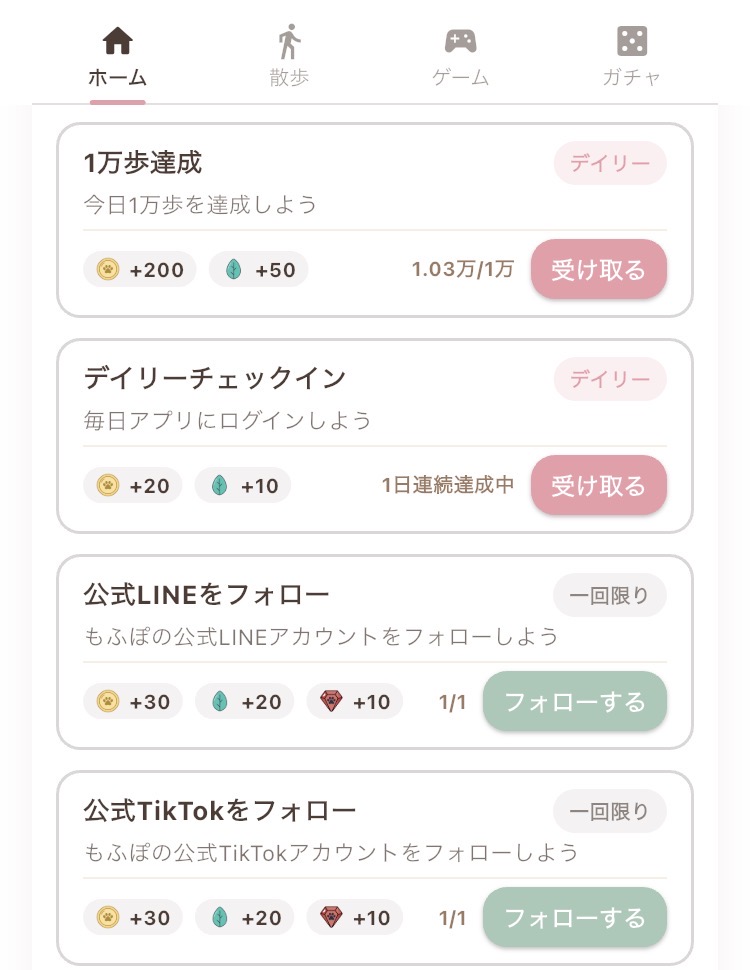Viewport: 750px width, 970px height.
Task: Tap the Home house icon
Action: coord(118,41)
